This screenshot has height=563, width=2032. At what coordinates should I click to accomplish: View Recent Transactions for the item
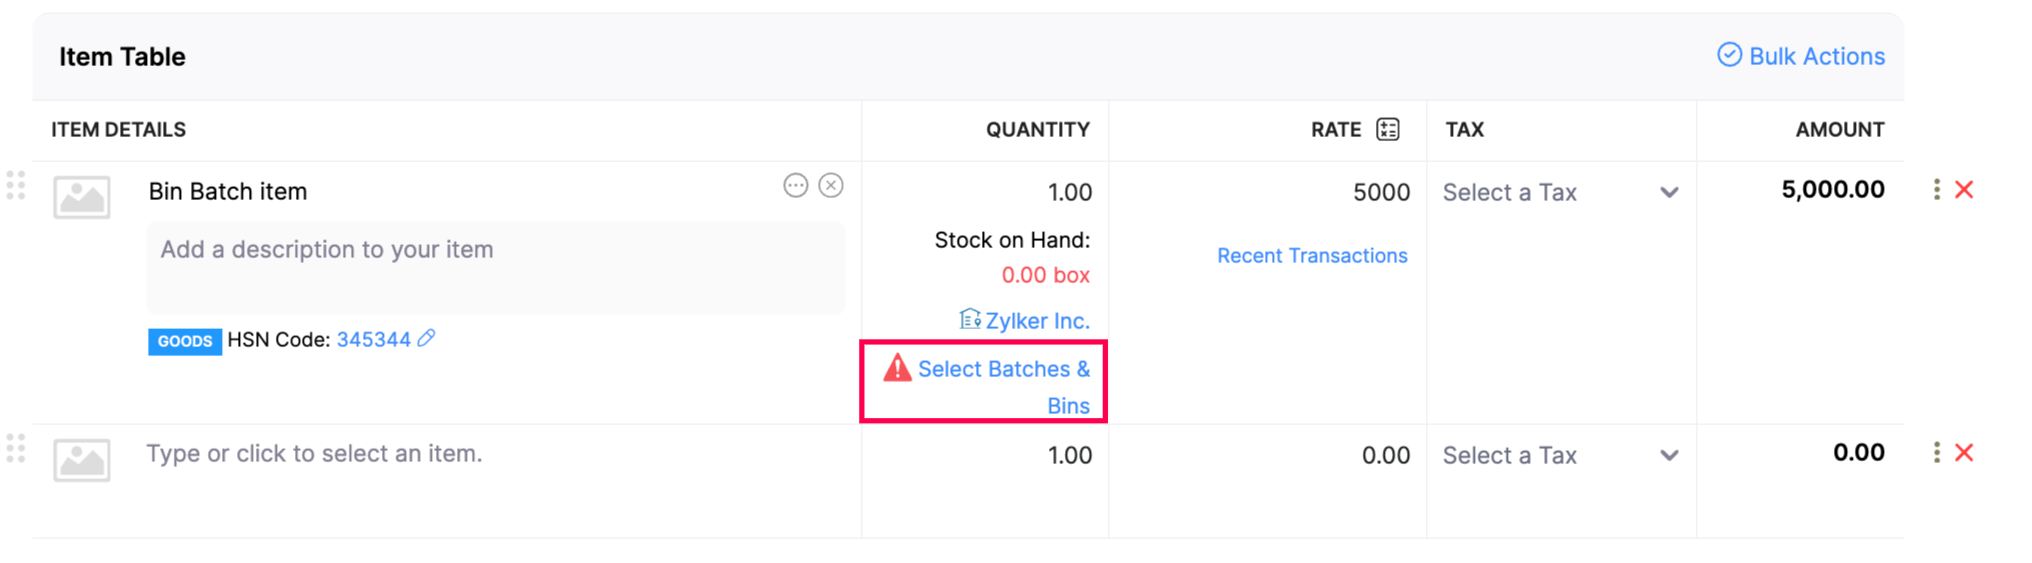[1311, 256]
